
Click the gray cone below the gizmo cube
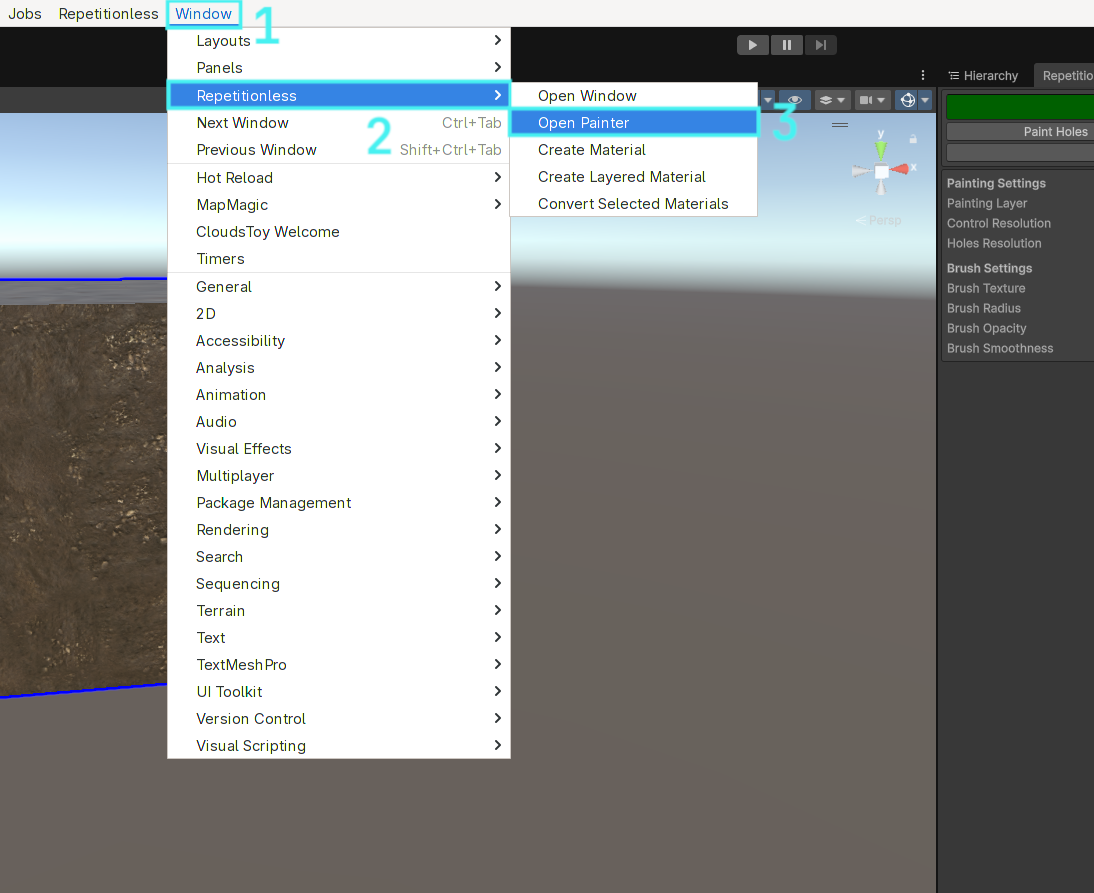881,187
